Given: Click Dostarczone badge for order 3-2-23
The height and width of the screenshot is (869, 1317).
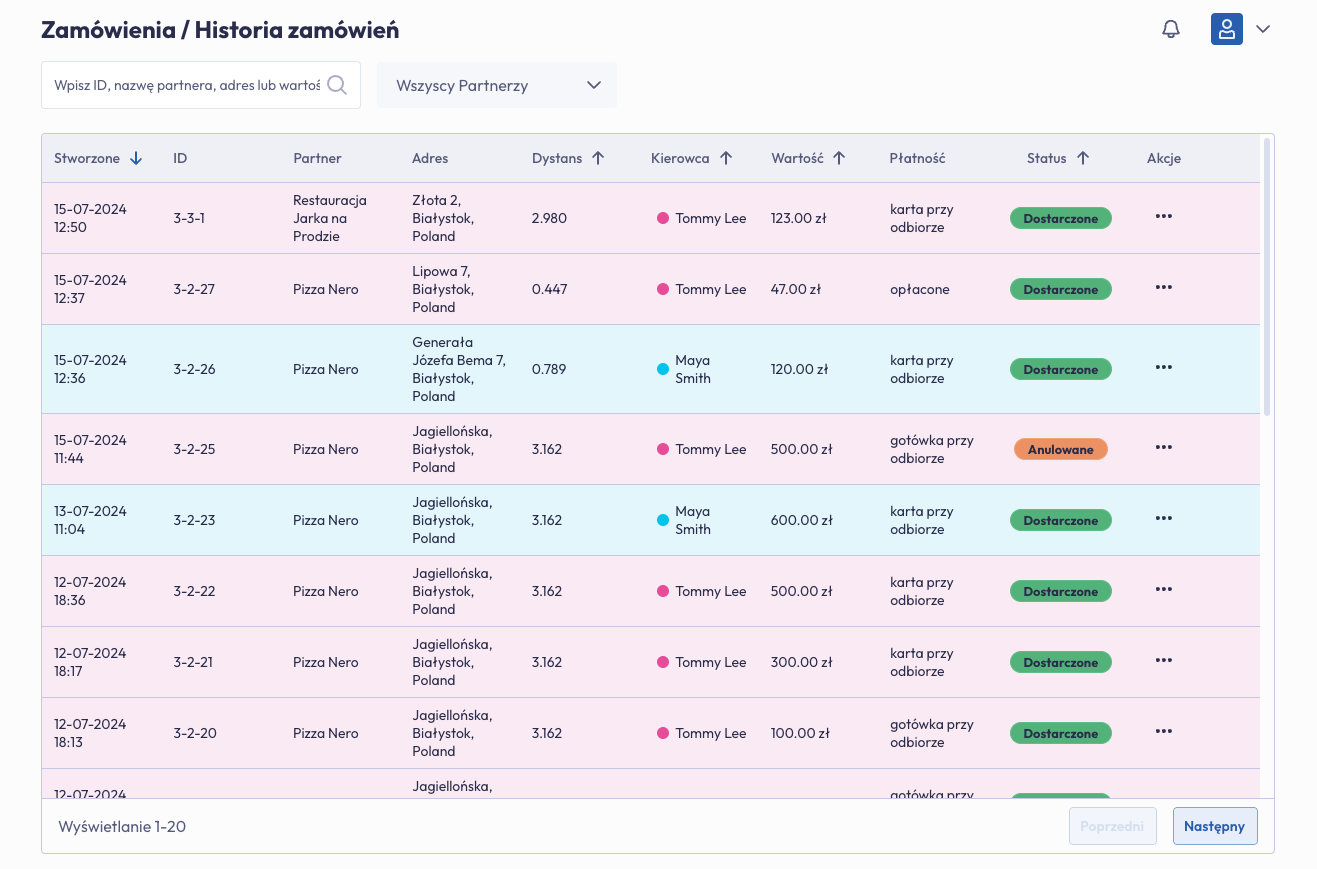Looking at the screenshot, I should (1061, 520).
